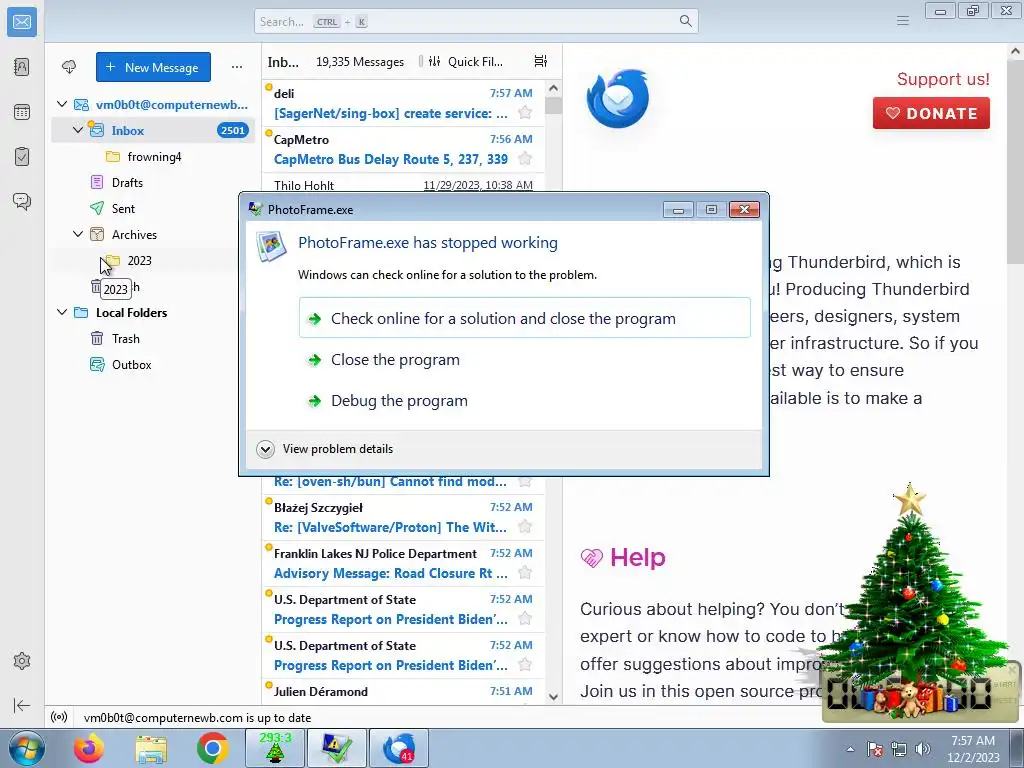Open the Calendar sidebar icon
1024x768 pixels.
point(22,112)
